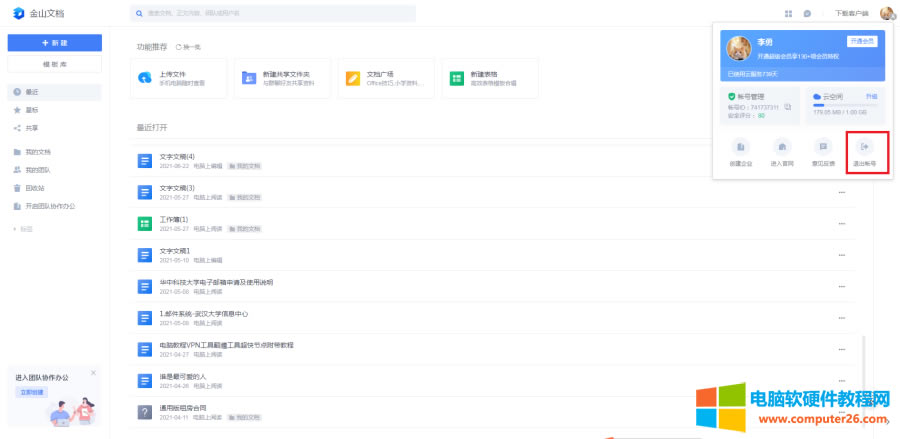Click the 新建共享文件夹 folder icon
The image size is (900, 439).
[x=249, y=78]
